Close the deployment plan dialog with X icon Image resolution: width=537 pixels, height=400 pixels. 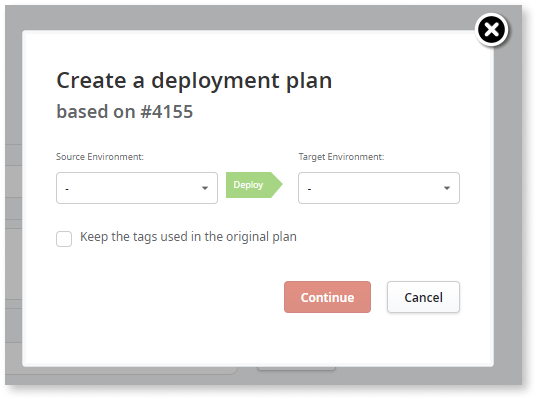coord(491,29)
